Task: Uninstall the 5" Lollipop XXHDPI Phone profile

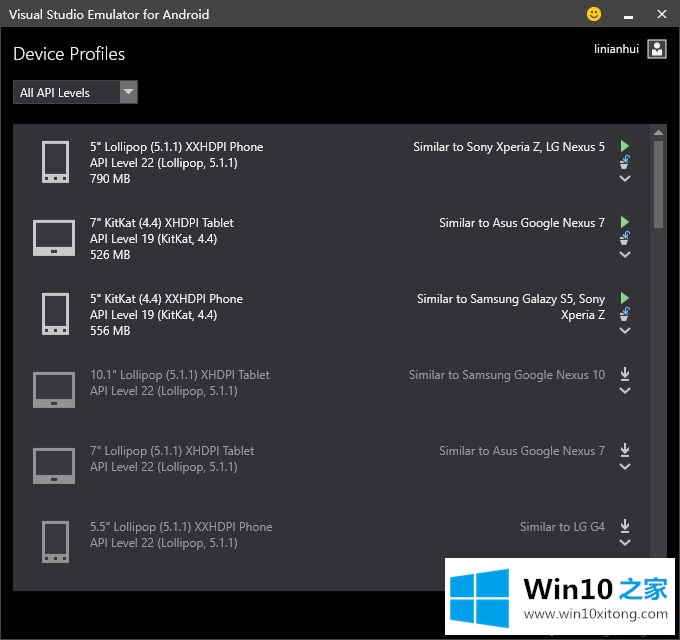Action: pyautogui.click(x=624, y=162)
